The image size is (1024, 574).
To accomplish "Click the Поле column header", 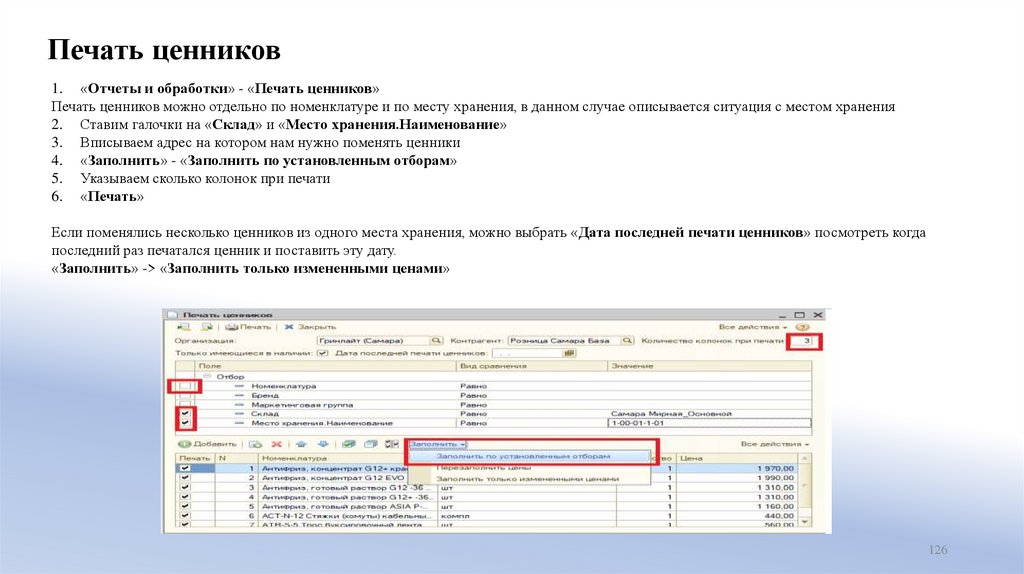I will click(x=325, y=366).
